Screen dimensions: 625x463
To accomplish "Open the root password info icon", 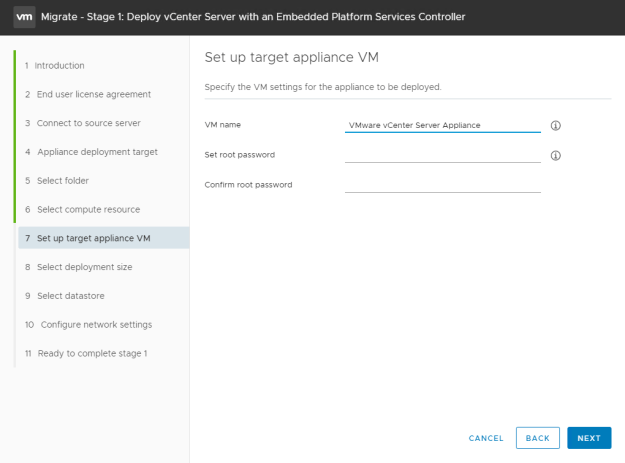I will 556,155.
